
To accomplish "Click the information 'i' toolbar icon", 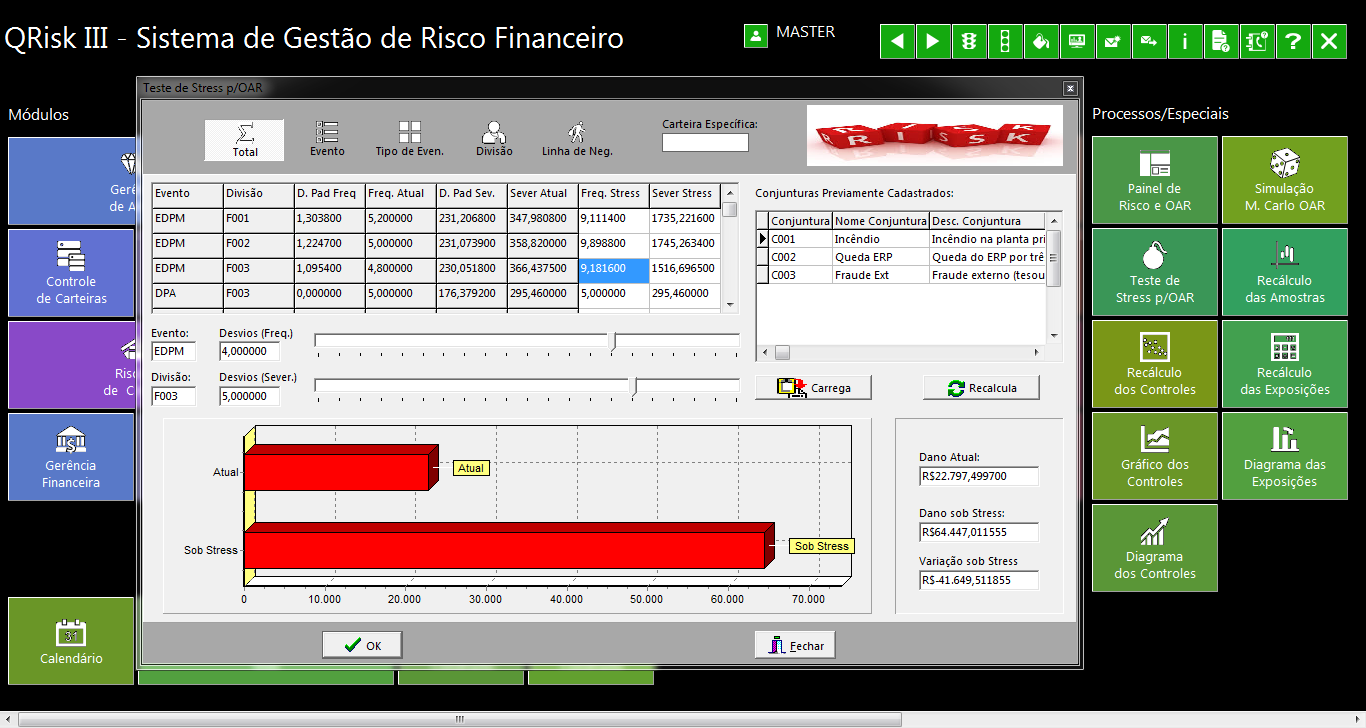I will [x=1185, y=41].
